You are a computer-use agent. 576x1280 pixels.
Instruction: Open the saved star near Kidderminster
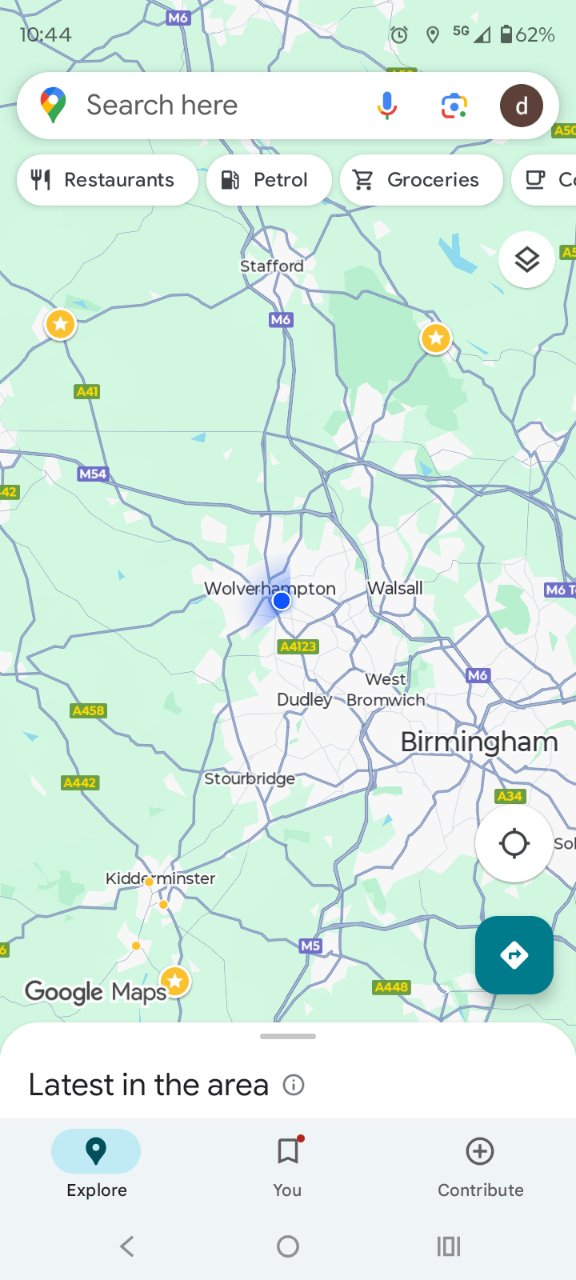(x=176, y=981)
